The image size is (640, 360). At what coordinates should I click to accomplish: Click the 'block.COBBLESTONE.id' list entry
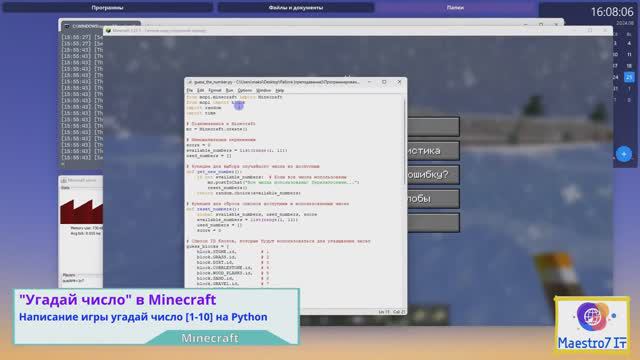click(x=224, y=268)
